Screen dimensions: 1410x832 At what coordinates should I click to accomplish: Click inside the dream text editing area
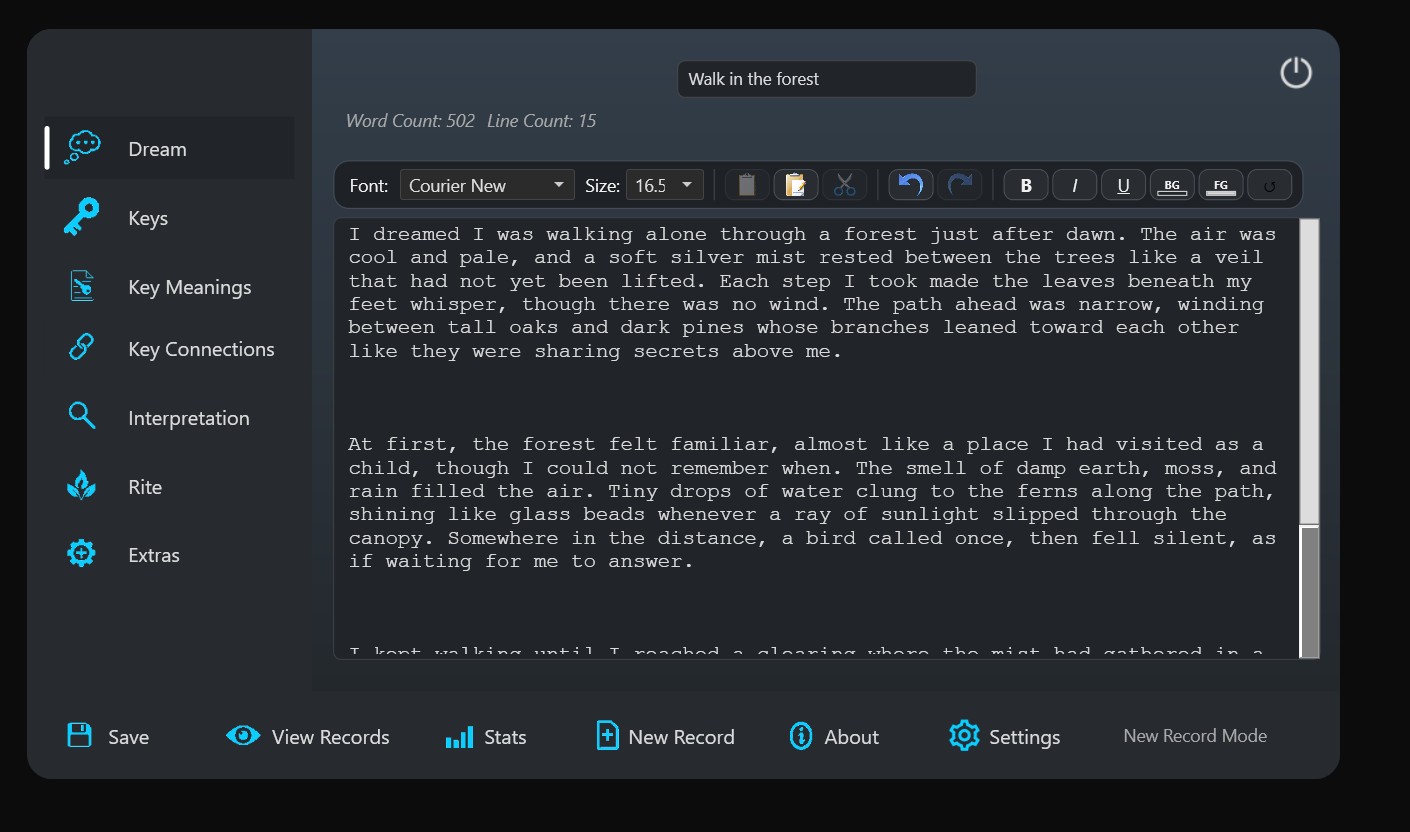pos(816,438)
